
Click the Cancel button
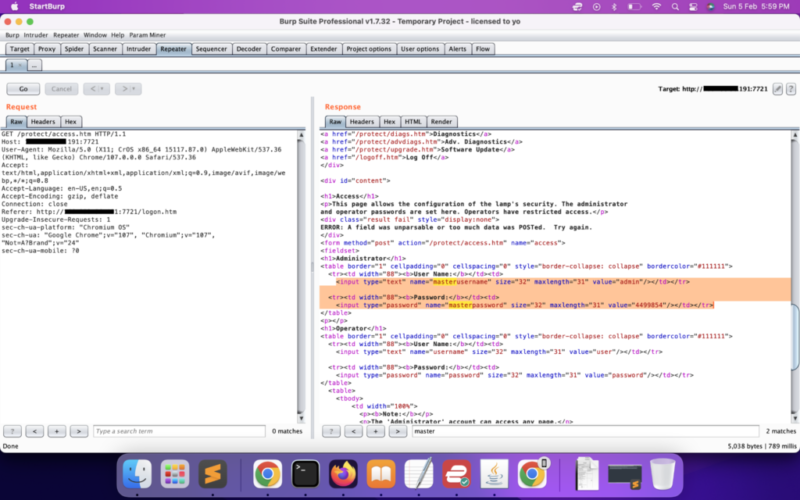click(61, 89)
